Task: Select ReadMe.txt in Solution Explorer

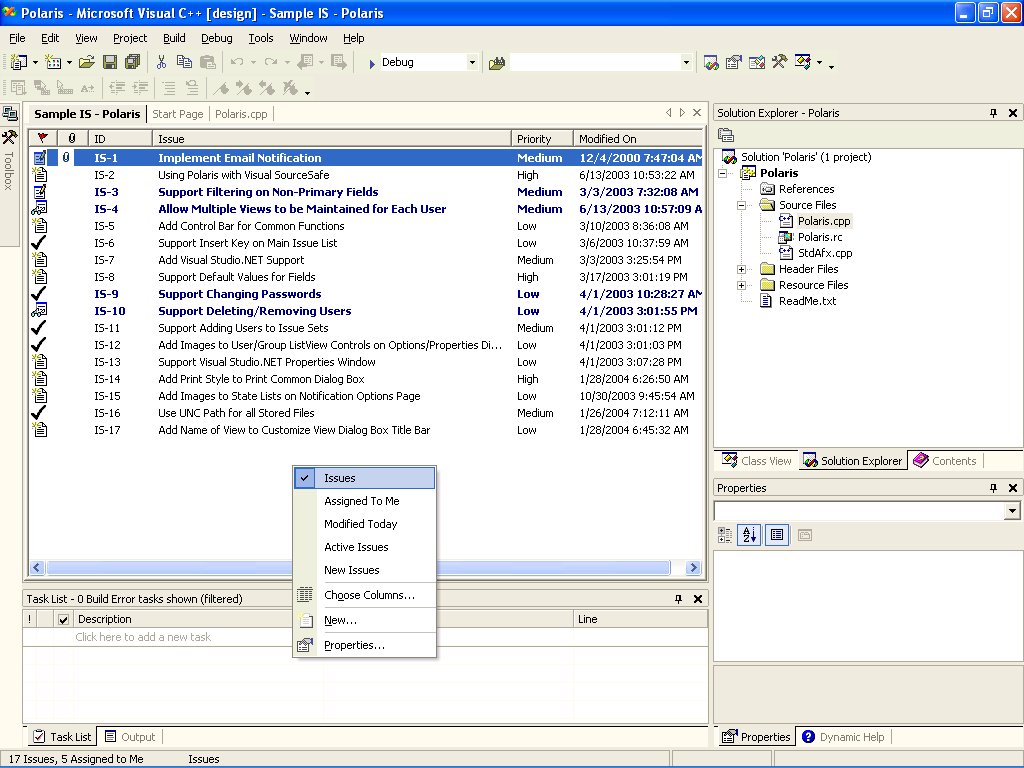Action: tap(807, 301)
